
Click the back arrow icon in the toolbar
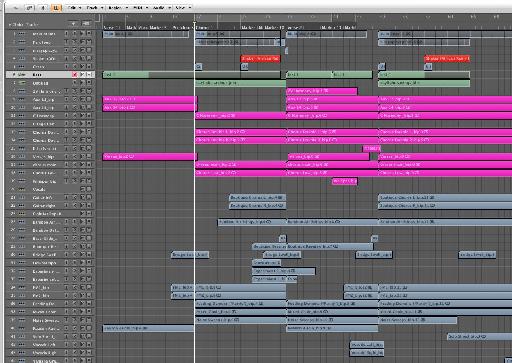[x=16, y=8]
